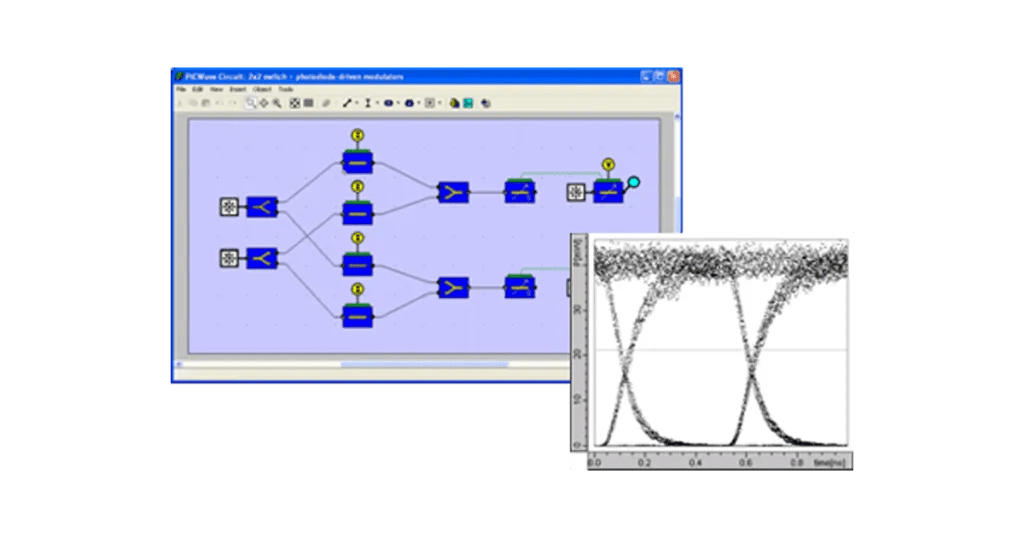Select the optical source block at right
This screenshot has height=538, width=1024.
tap(575, 192)
